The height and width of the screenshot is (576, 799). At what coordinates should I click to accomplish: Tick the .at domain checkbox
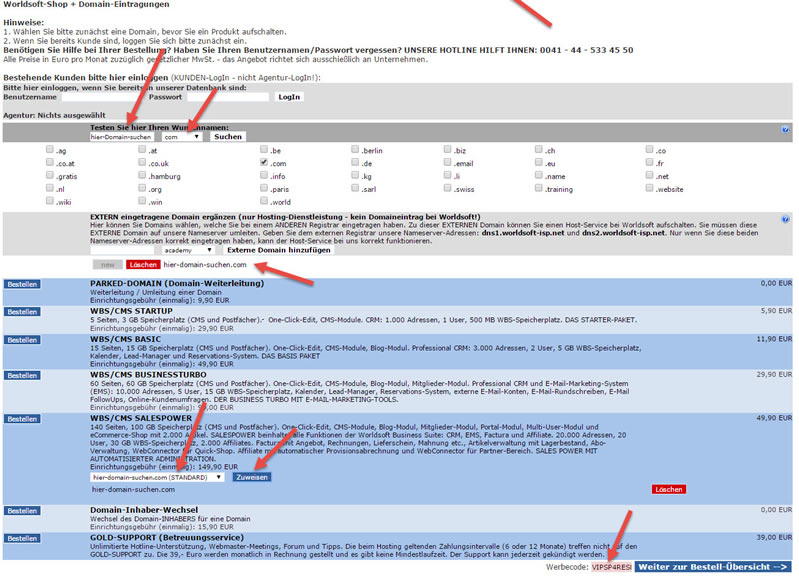(142, 149)
